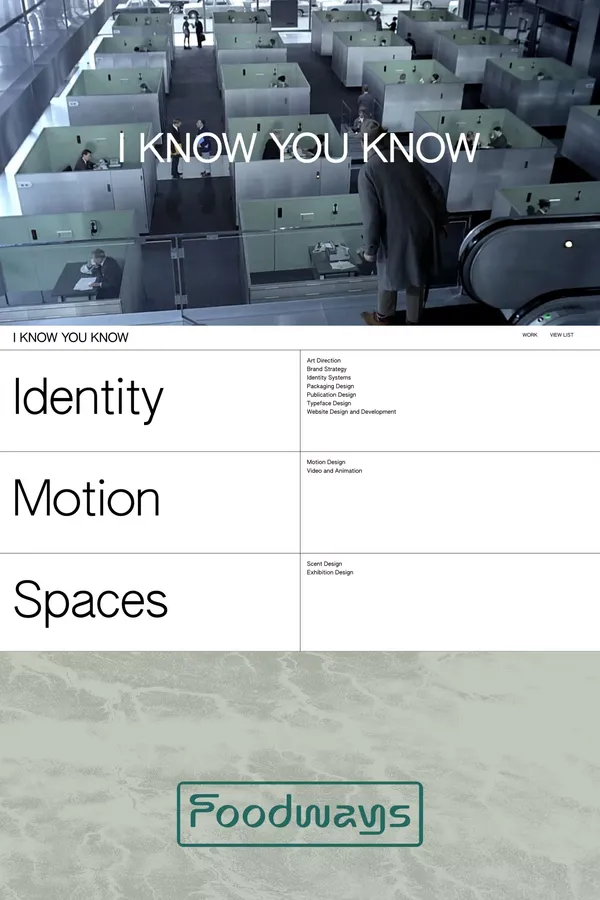Click the Motion Design service

click(326, 462)
